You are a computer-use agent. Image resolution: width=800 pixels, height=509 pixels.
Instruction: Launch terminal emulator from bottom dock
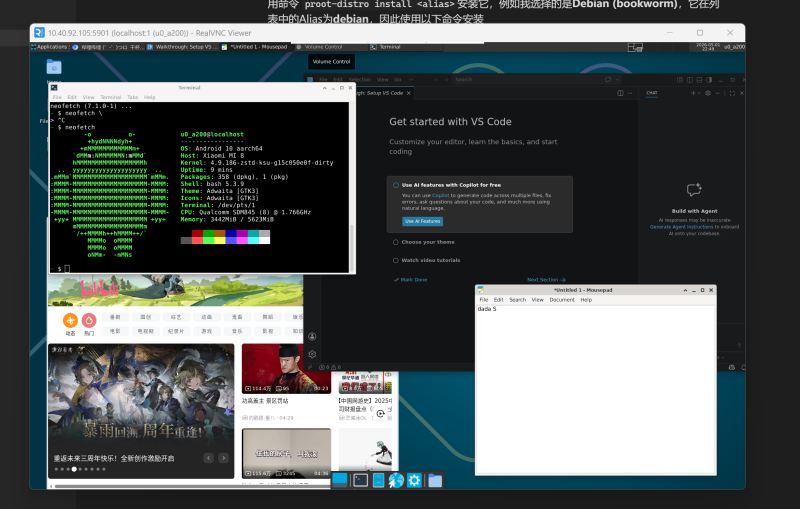click(361, 480)
